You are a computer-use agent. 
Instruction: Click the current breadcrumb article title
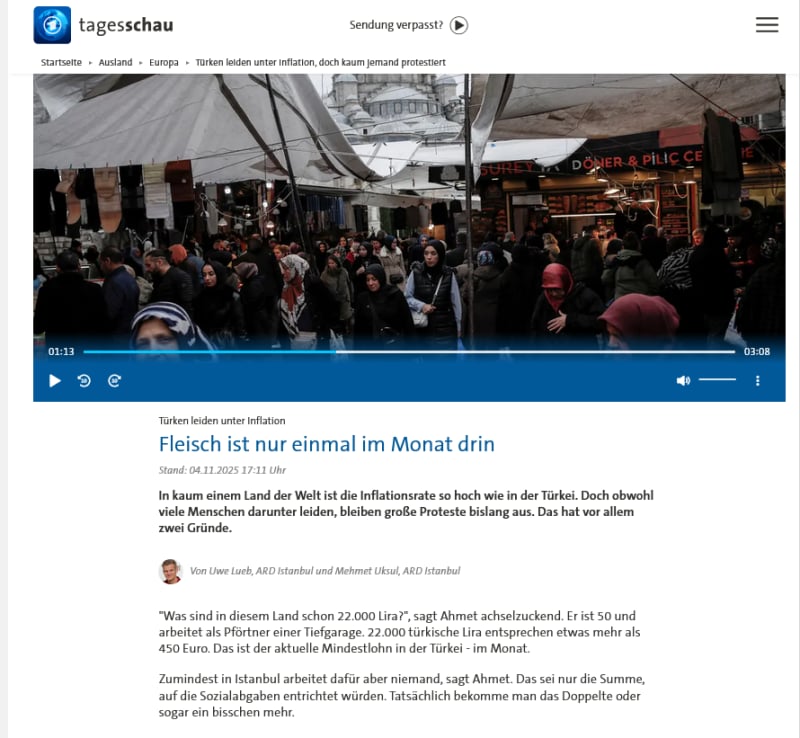point(320,62)
